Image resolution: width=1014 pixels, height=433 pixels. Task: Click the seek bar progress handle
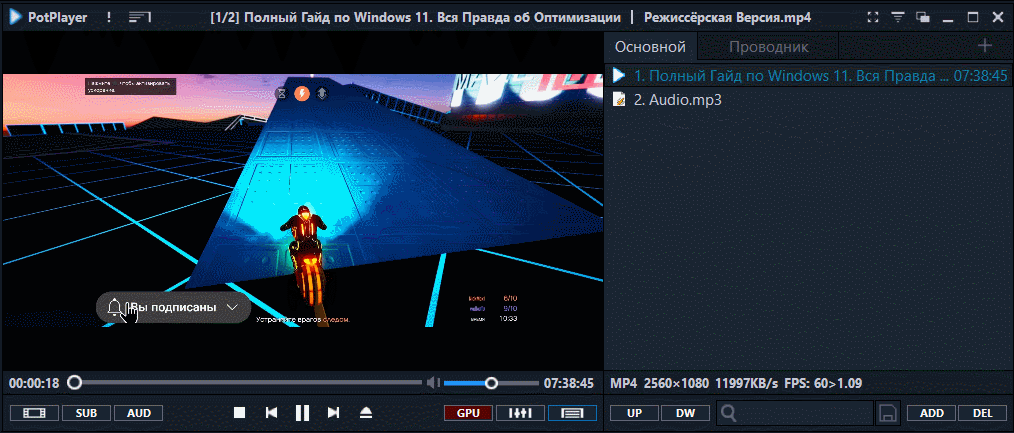[x=75, y=383]
